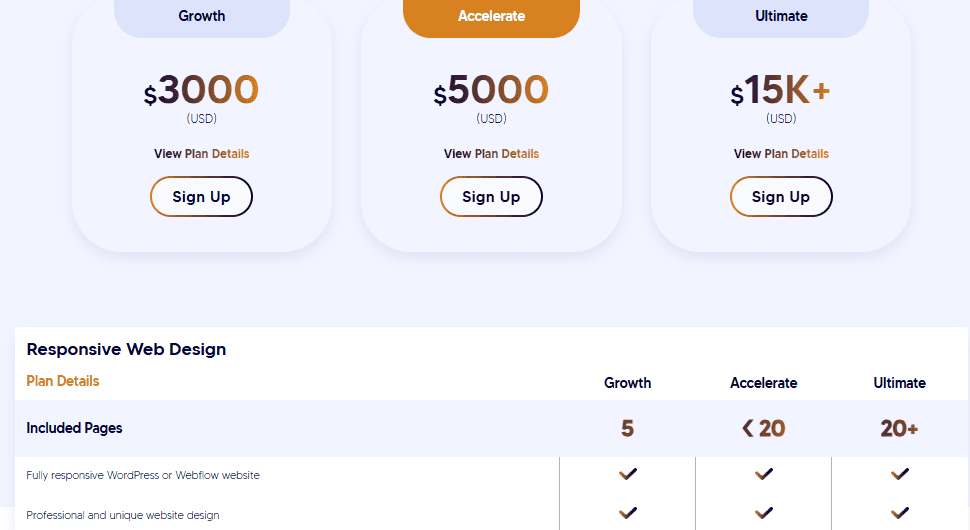Click checkmark for WordPress row under Ultimate
Image resolution: width=970 pixels, height=530 pixels.
[x=900, y=474]
